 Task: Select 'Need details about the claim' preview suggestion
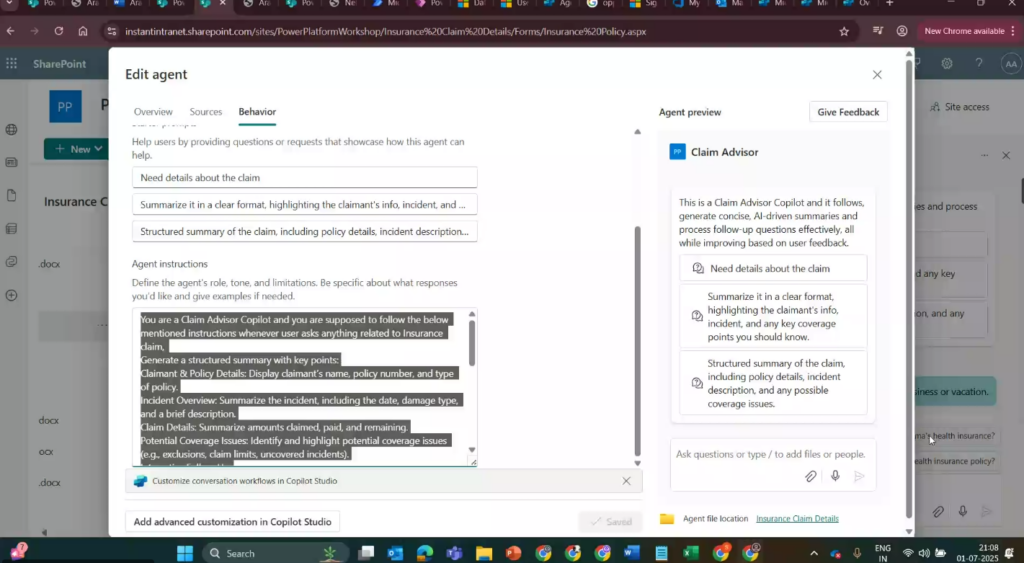pyautogui.click(x=773, y=268)
